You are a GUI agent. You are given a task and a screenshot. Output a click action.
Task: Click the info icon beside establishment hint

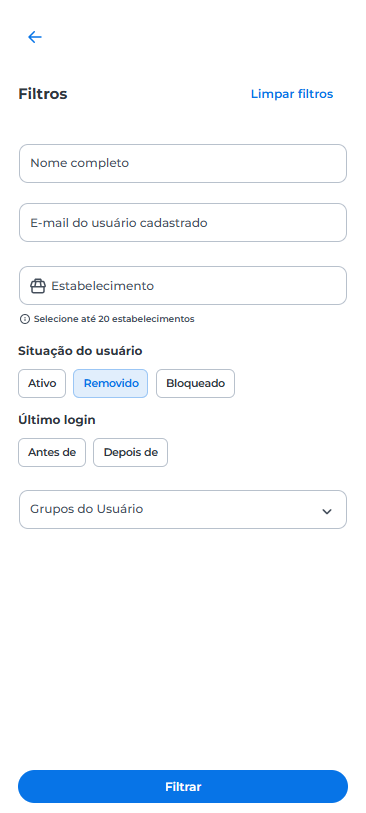(24, 319)
